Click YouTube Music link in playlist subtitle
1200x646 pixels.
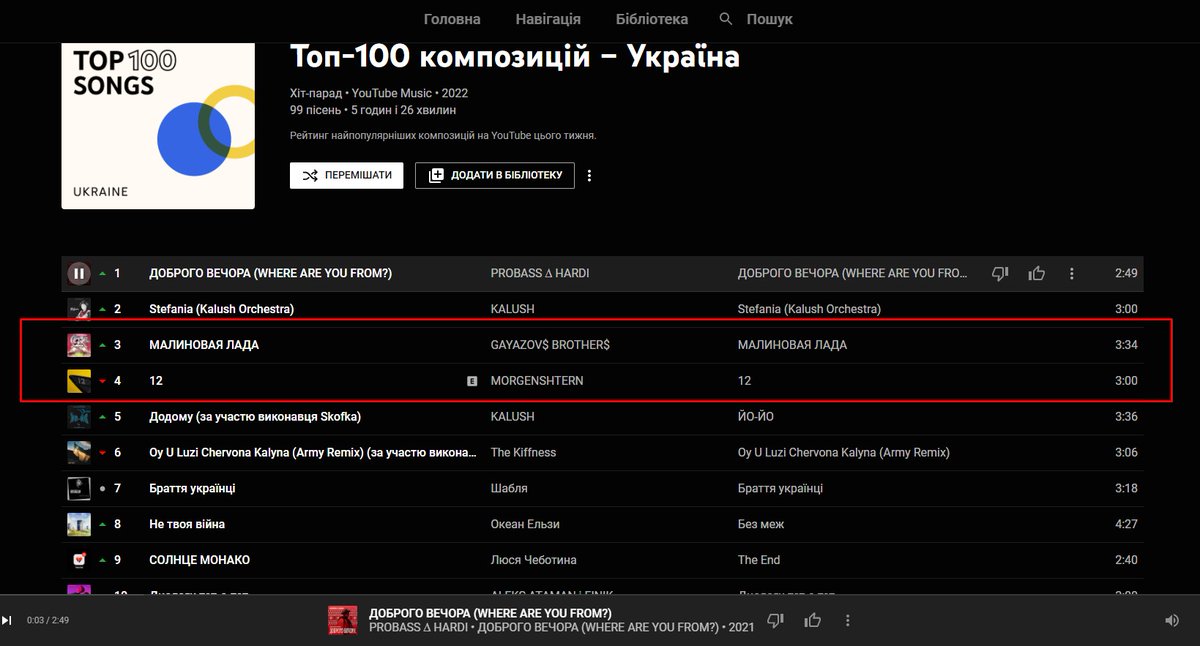click(x=393, y=93)
